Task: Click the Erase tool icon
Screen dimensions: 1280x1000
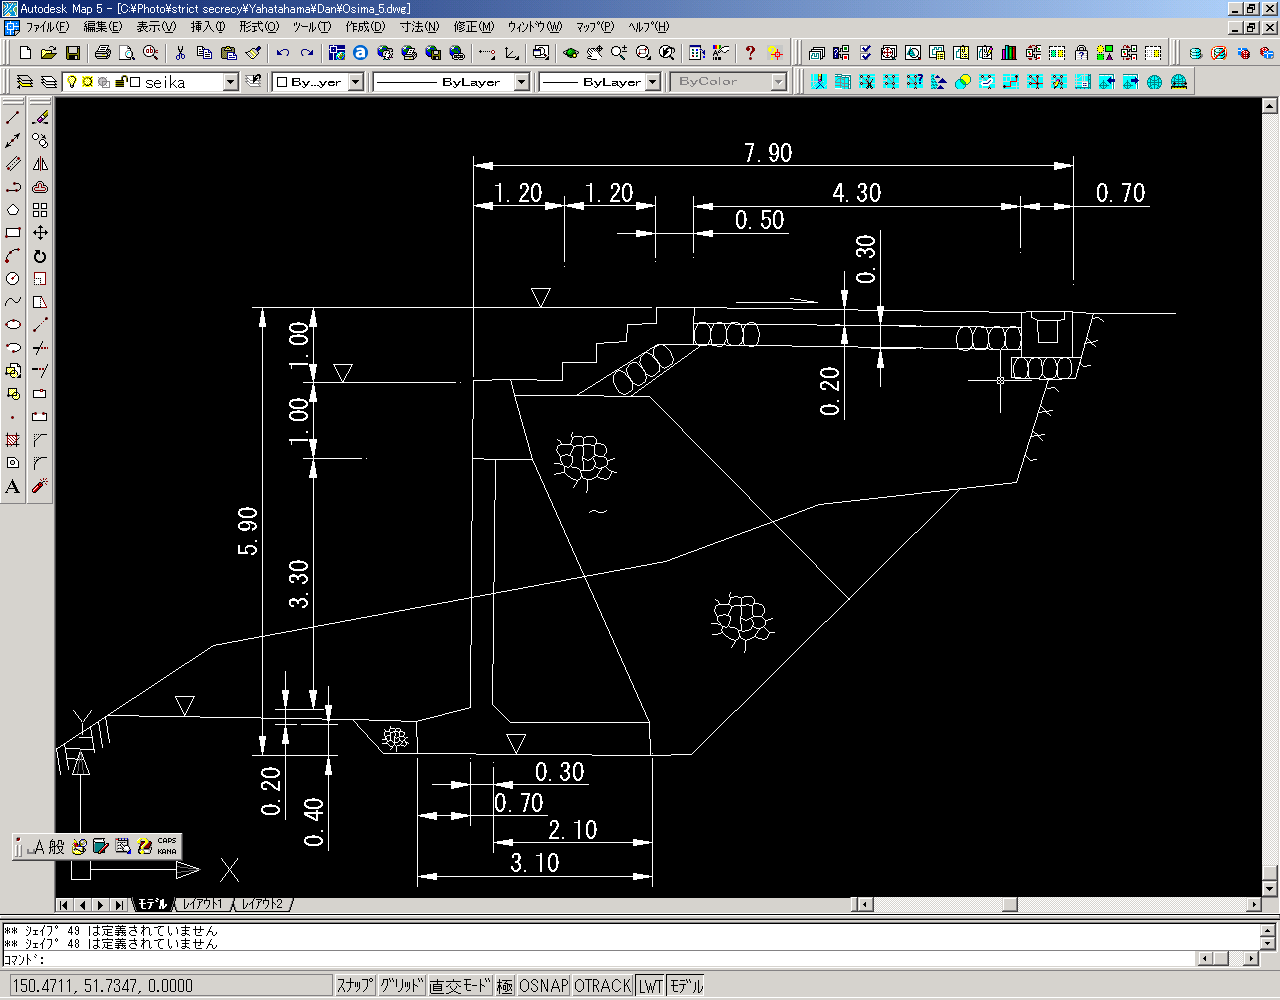Action: (x=40, y=118)
